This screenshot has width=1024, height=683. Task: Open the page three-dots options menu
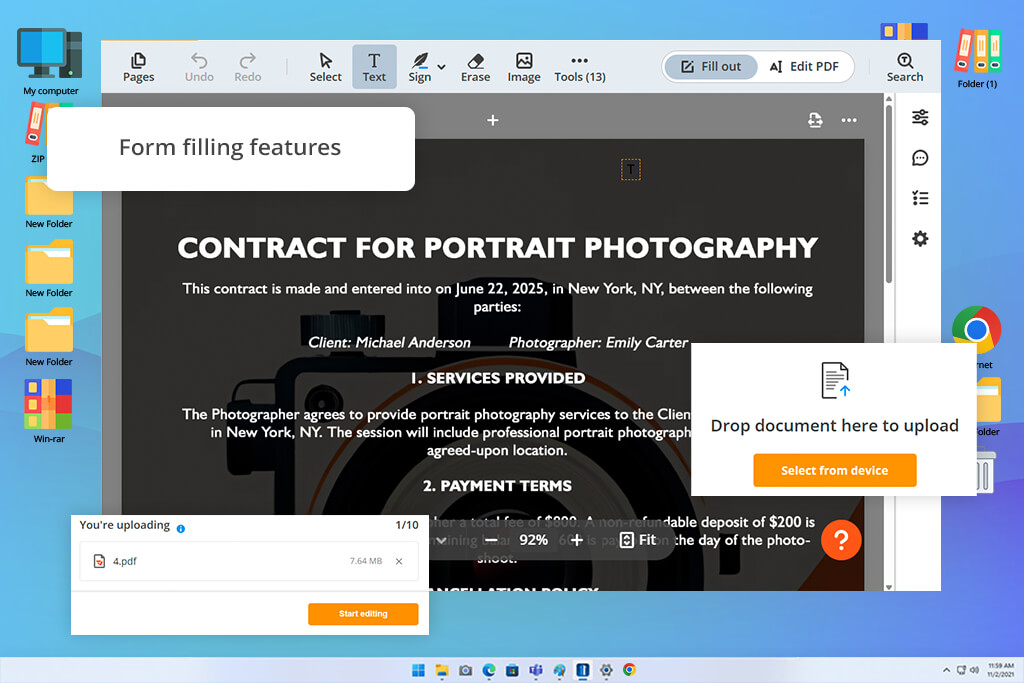pyautogui.click(x=849, y=120)
